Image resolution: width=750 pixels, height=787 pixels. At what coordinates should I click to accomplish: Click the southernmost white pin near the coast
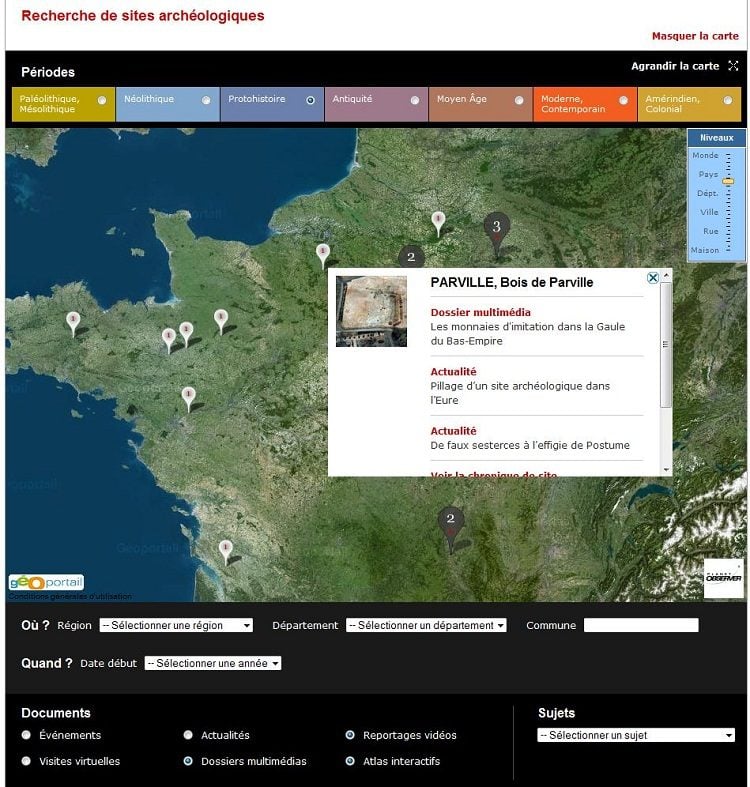click(x=226, y=549)
